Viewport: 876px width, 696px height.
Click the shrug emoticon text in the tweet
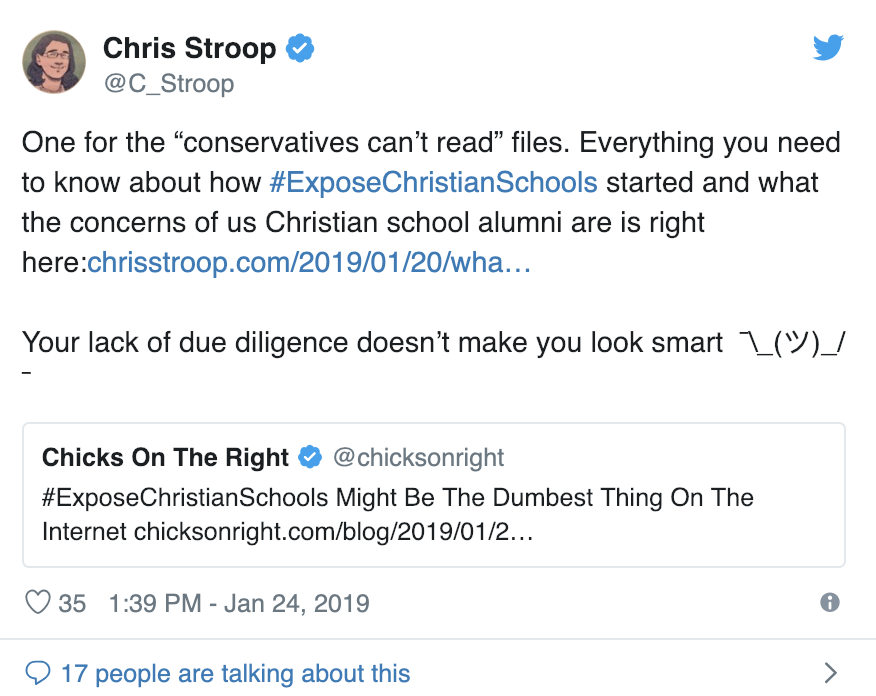[792, 343]
